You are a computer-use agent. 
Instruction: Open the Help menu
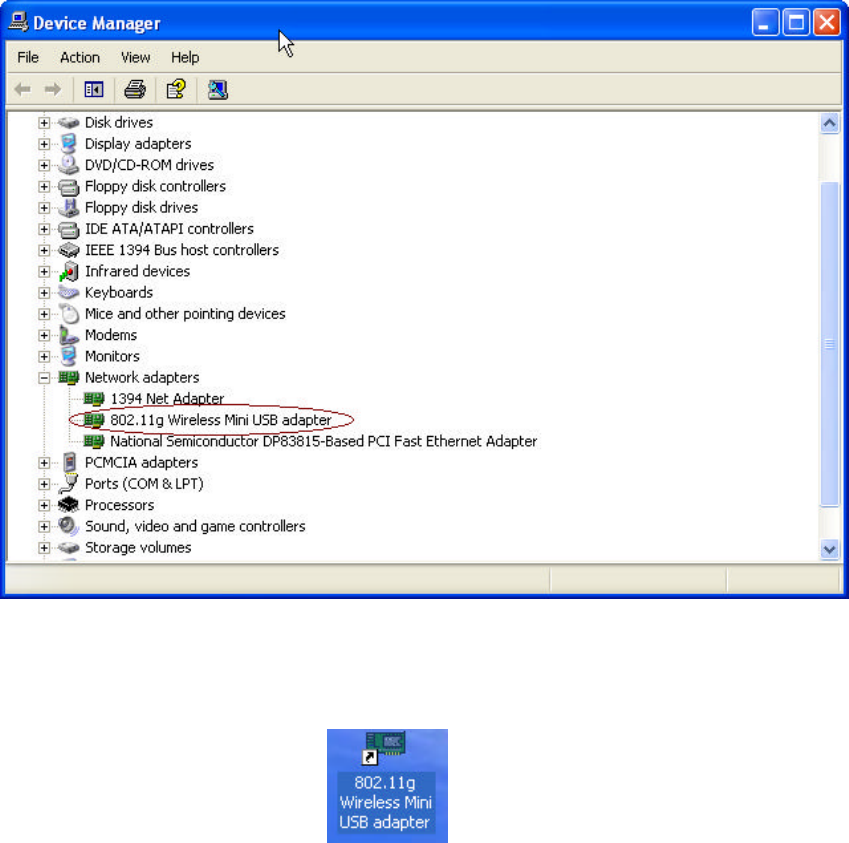[x=185, y=57]
